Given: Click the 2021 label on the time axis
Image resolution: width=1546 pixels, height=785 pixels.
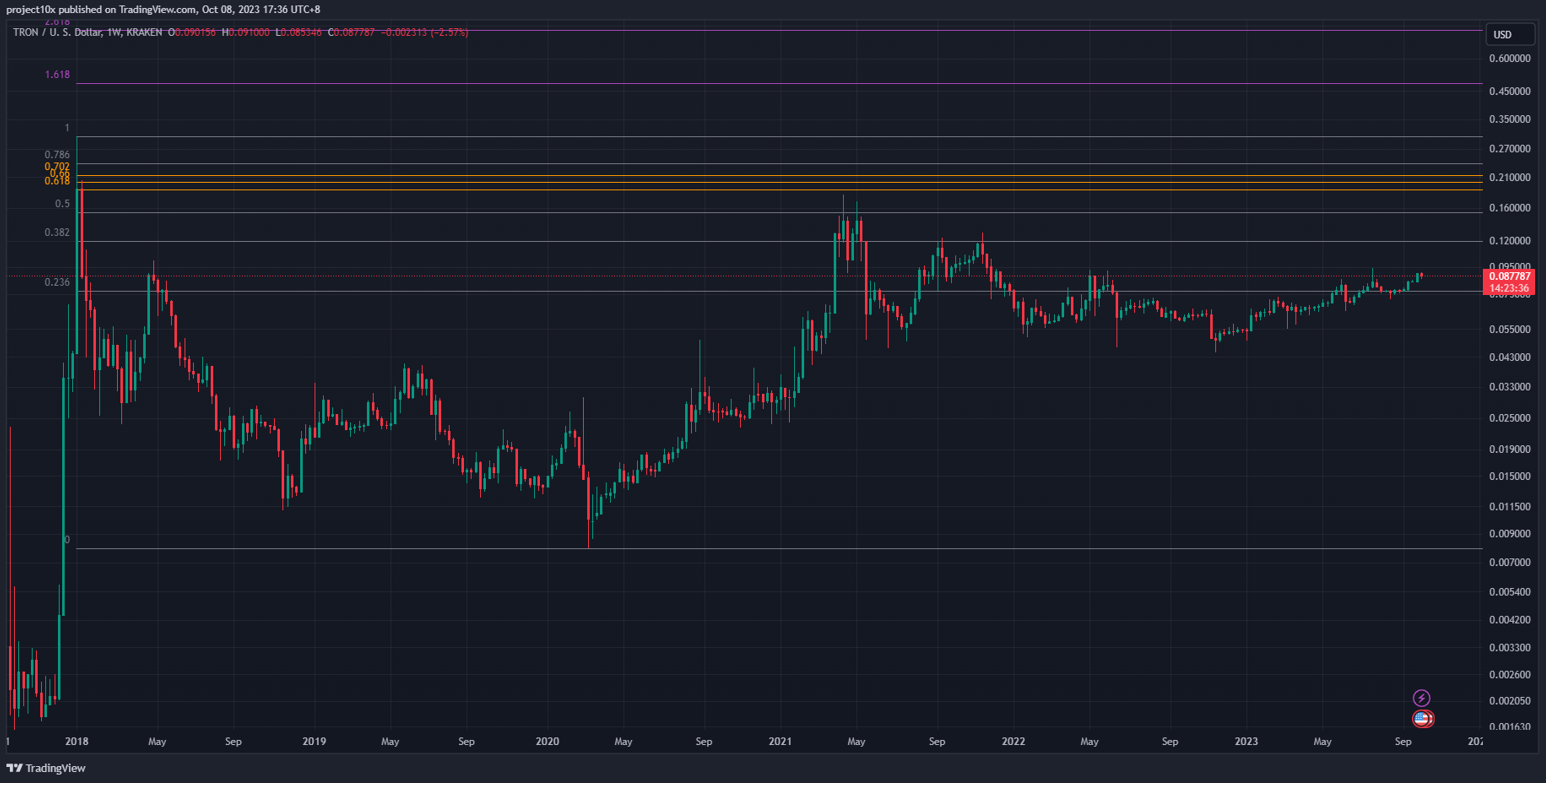Looking at the screenshot, I should tap(780, 742).
